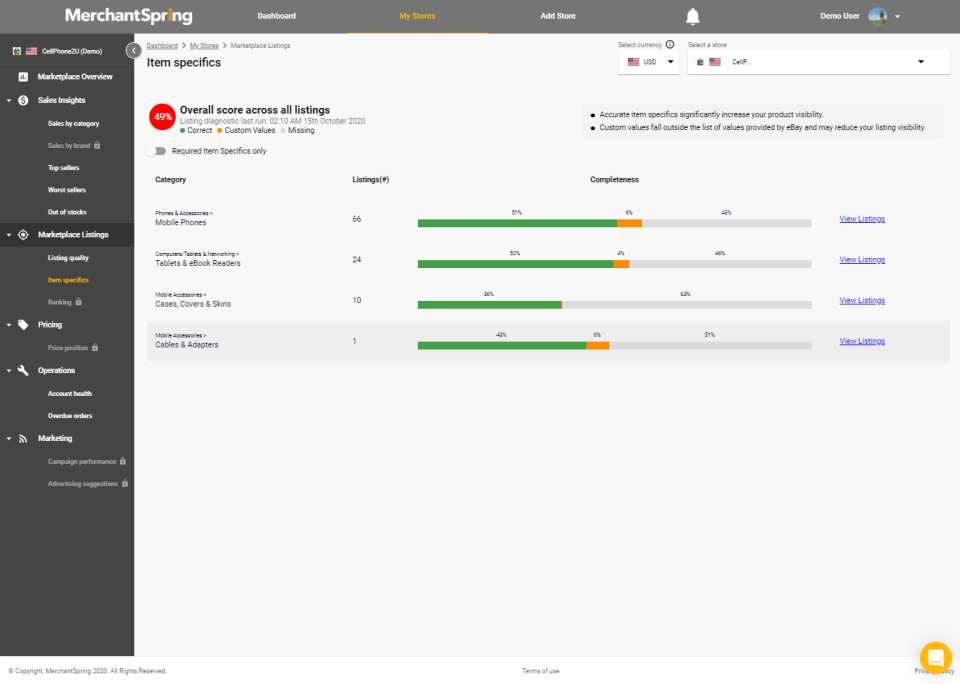960x684 pixels.
Task: Click the Missing legend marker
Action: click(283, 129)
